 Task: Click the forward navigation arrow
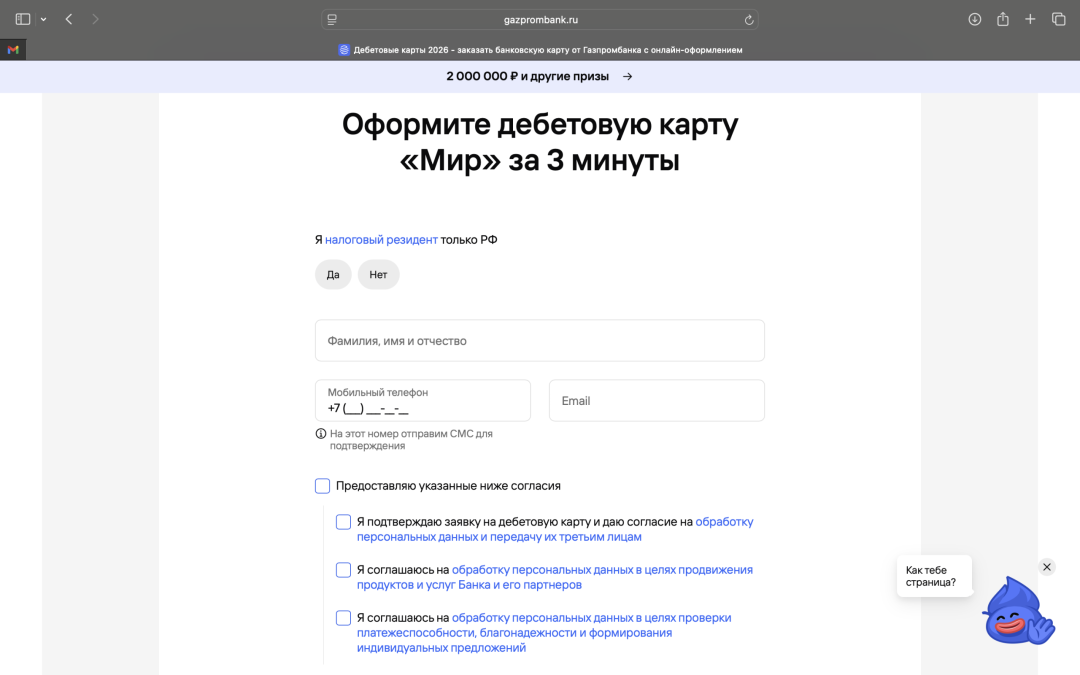[x=95, y=18]
